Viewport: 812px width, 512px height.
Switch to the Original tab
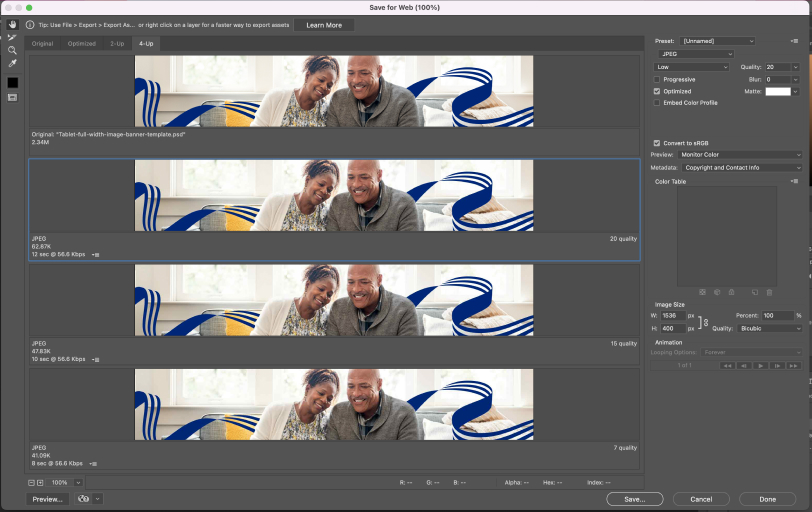42,44
